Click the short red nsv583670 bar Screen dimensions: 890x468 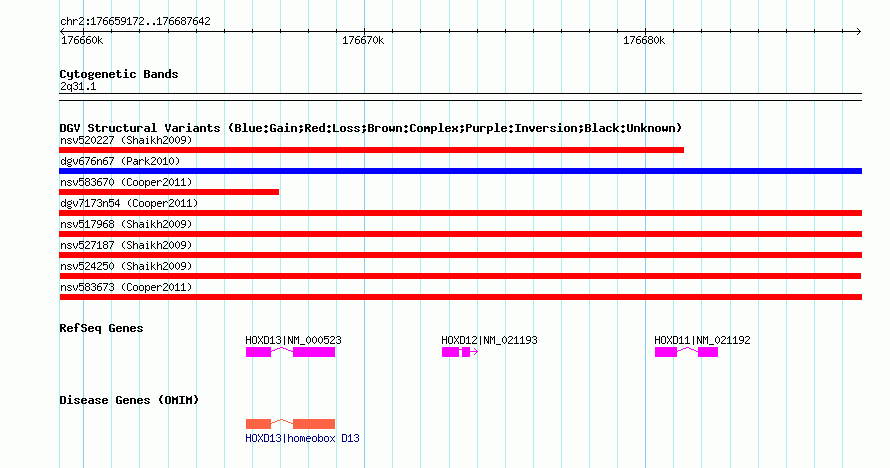tap(169, 192)
